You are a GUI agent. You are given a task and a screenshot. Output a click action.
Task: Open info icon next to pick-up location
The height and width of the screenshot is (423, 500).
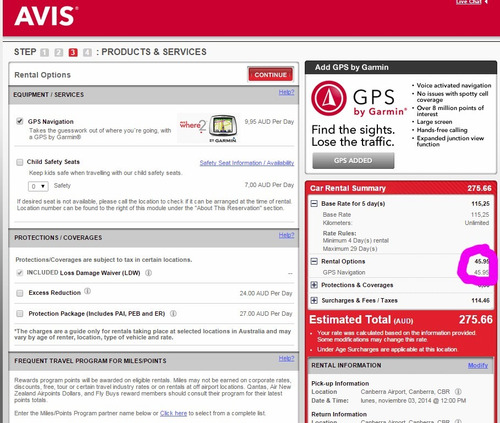pyautogui.click(x=458, y=391)
